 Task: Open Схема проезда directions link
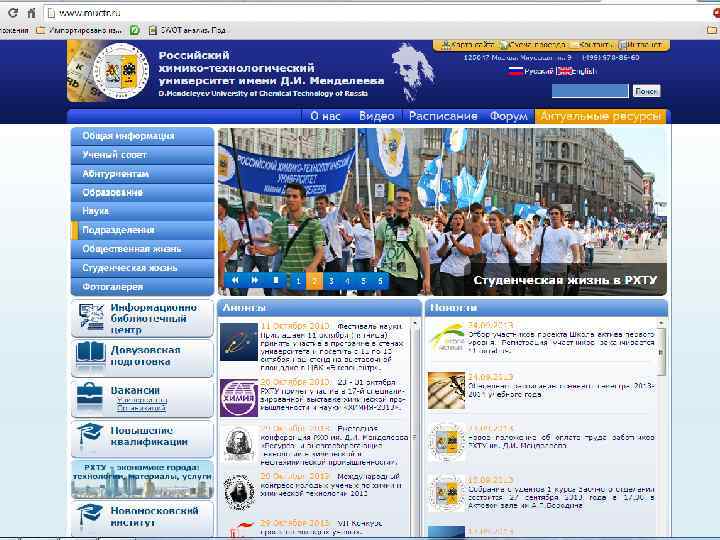click(534, 45)
